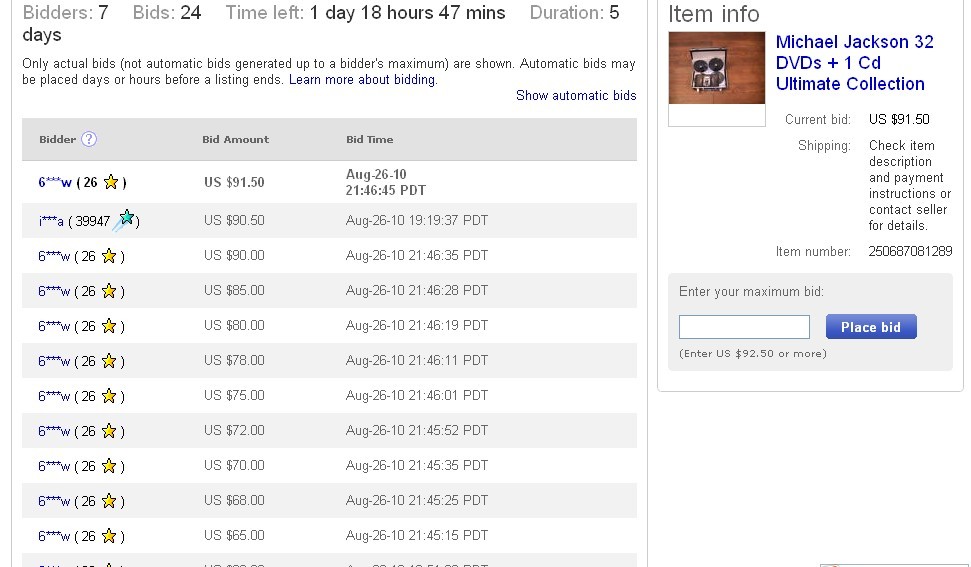Screen dimensions: 971x567
Task: Click yellow star in the US $78.00 row
Action: tap(109, 361)
